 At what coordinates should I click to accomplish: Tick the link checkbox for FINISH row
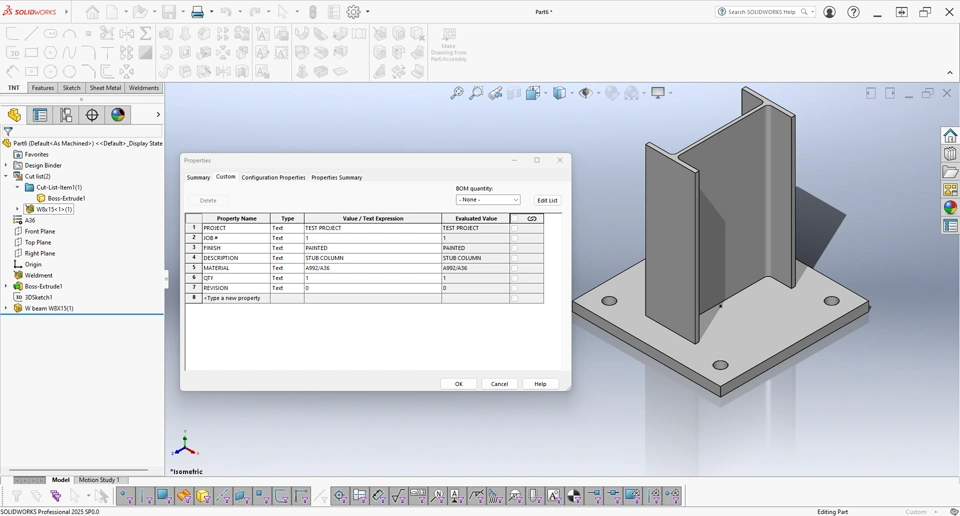pyautogui.click(x=515, y=248)
